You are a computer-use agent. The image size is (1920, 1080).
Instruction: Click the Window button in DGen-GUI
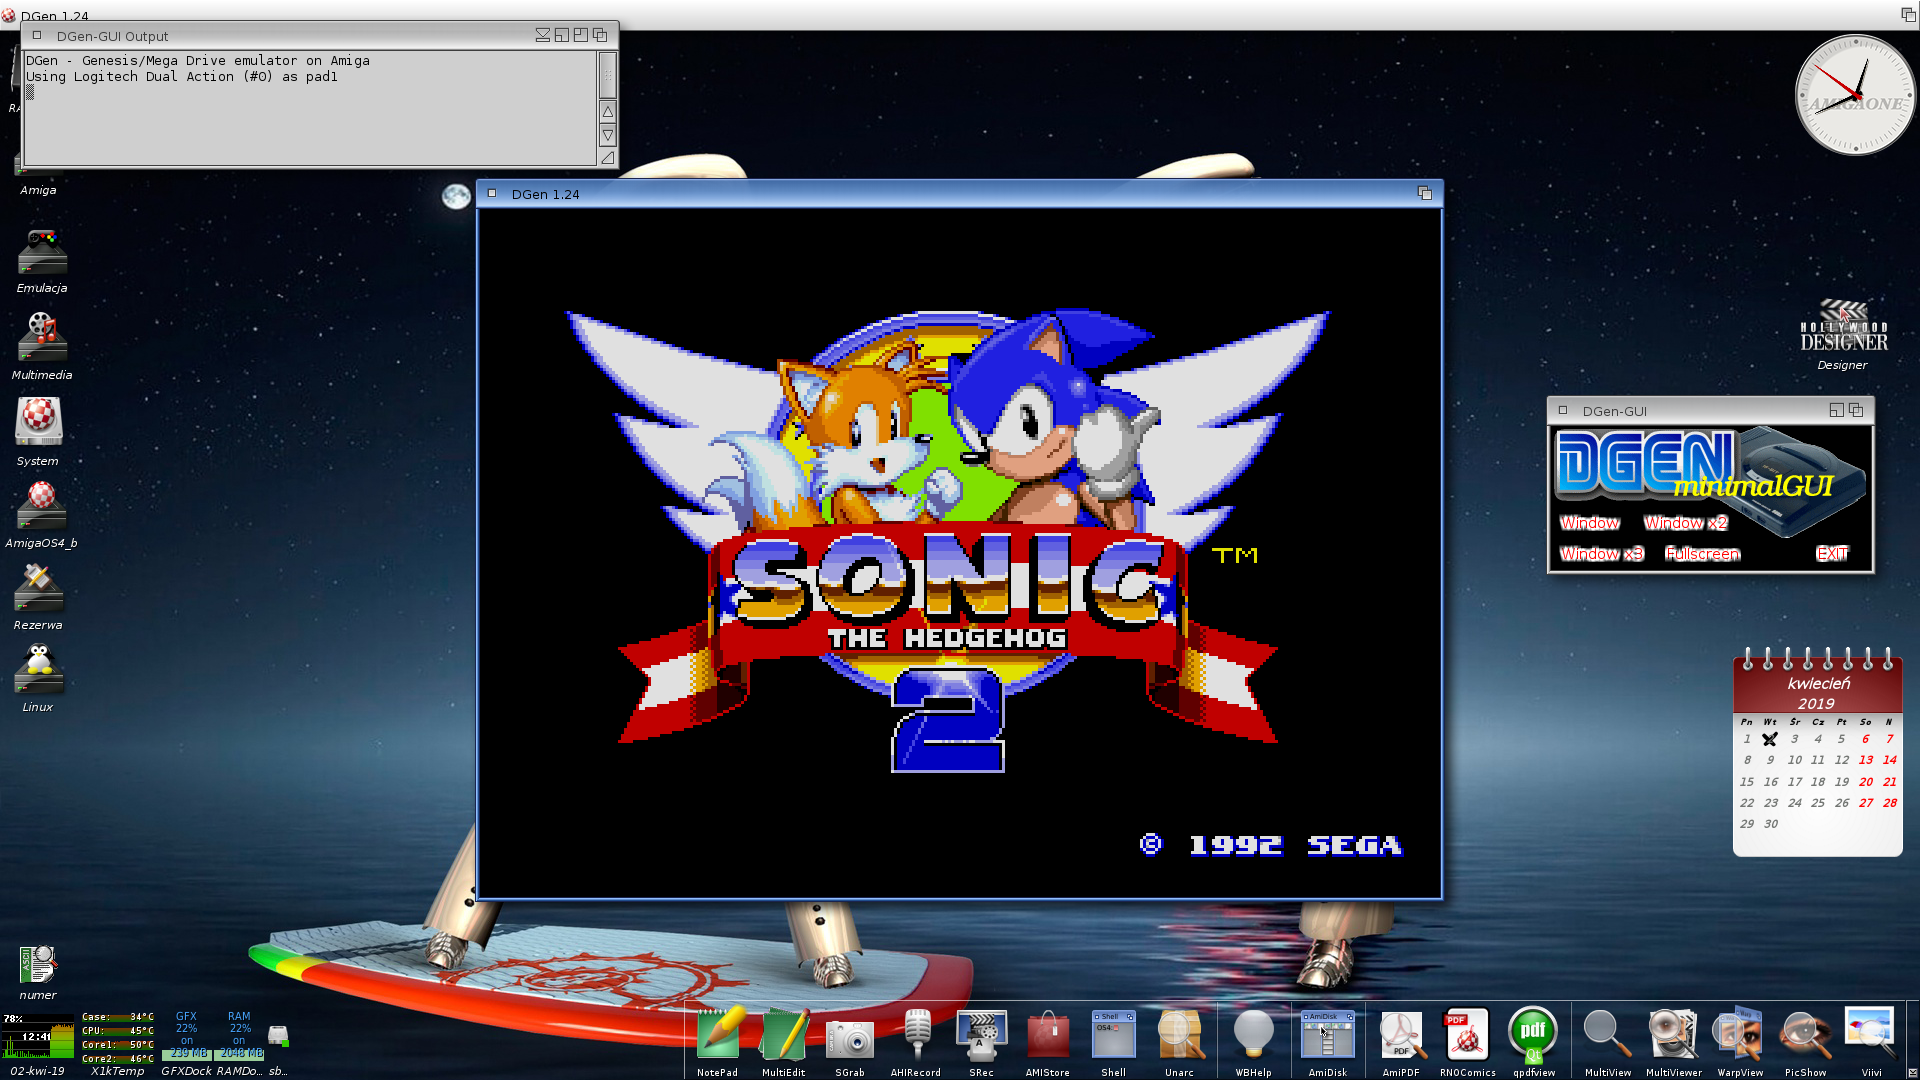click(x=1589, y=523)
